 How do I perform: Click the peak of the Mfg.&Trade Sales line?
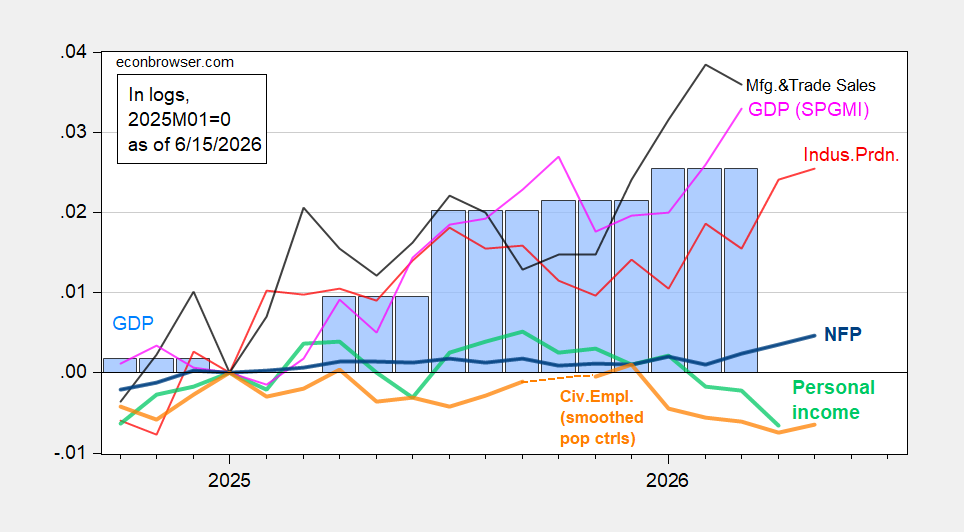coord(705,65)
